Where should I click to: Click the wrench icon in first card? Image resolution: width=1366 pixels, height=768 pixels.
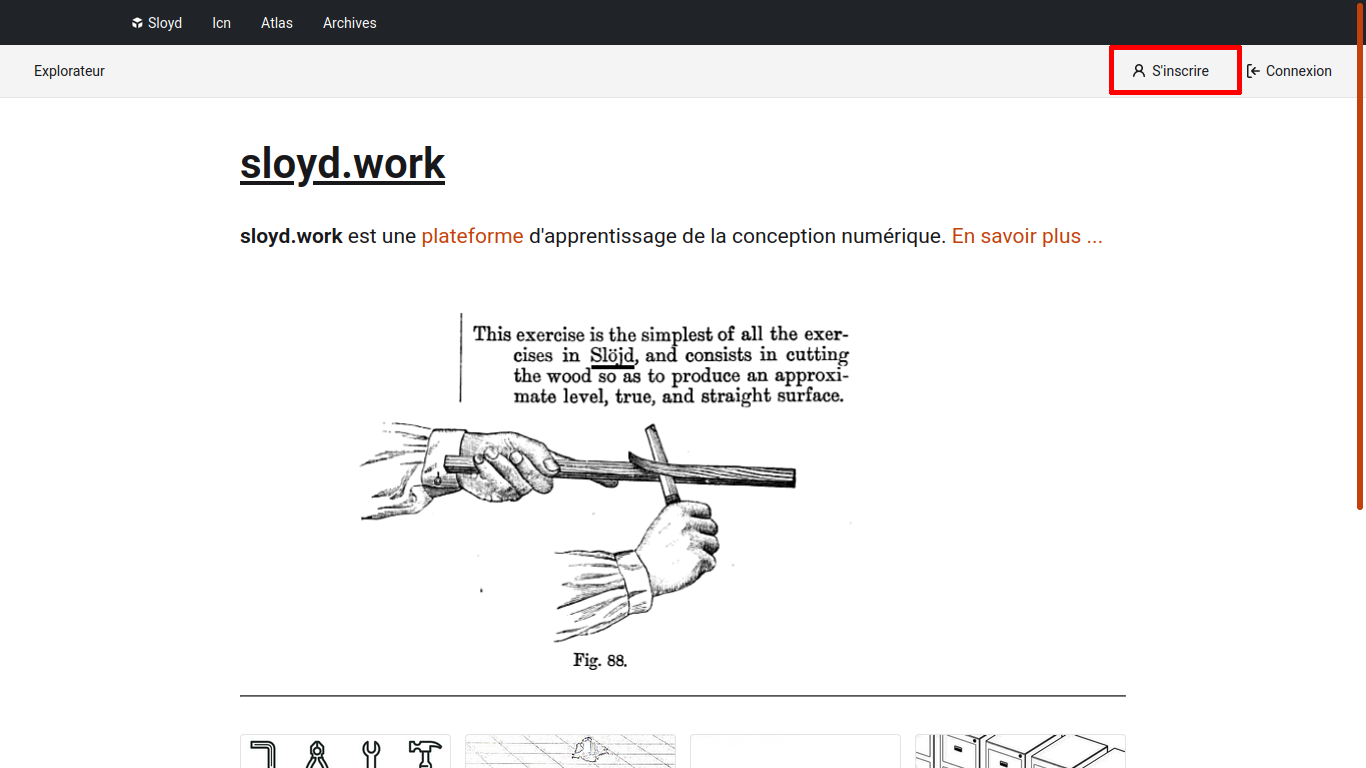[x=371, y=753]
